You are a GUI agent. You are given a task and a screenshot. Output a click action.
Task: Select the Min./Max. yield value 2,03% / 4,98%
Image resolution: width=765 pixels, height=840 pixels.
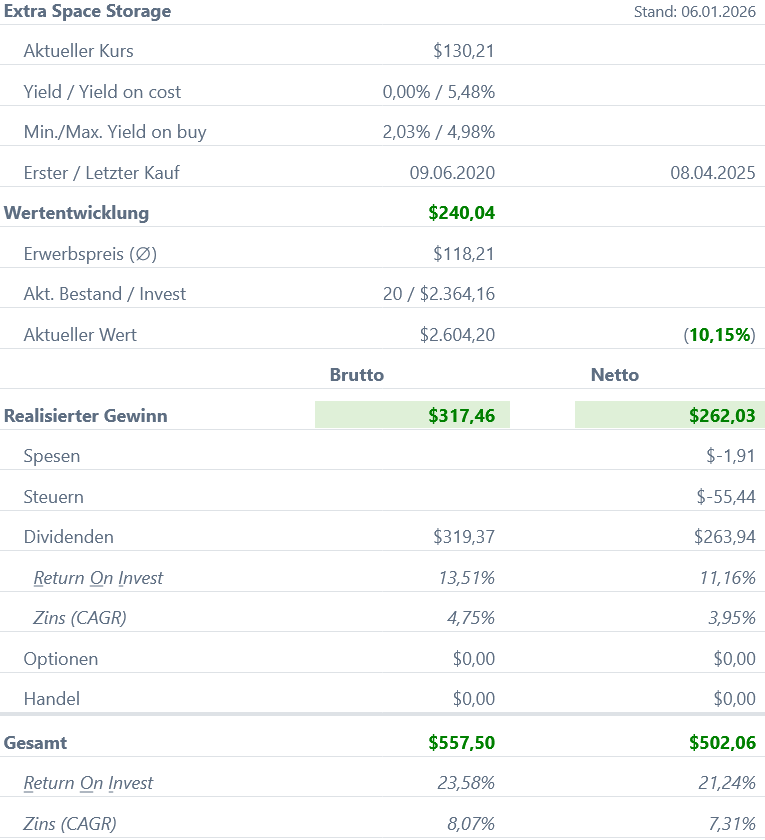coord(438,132)
